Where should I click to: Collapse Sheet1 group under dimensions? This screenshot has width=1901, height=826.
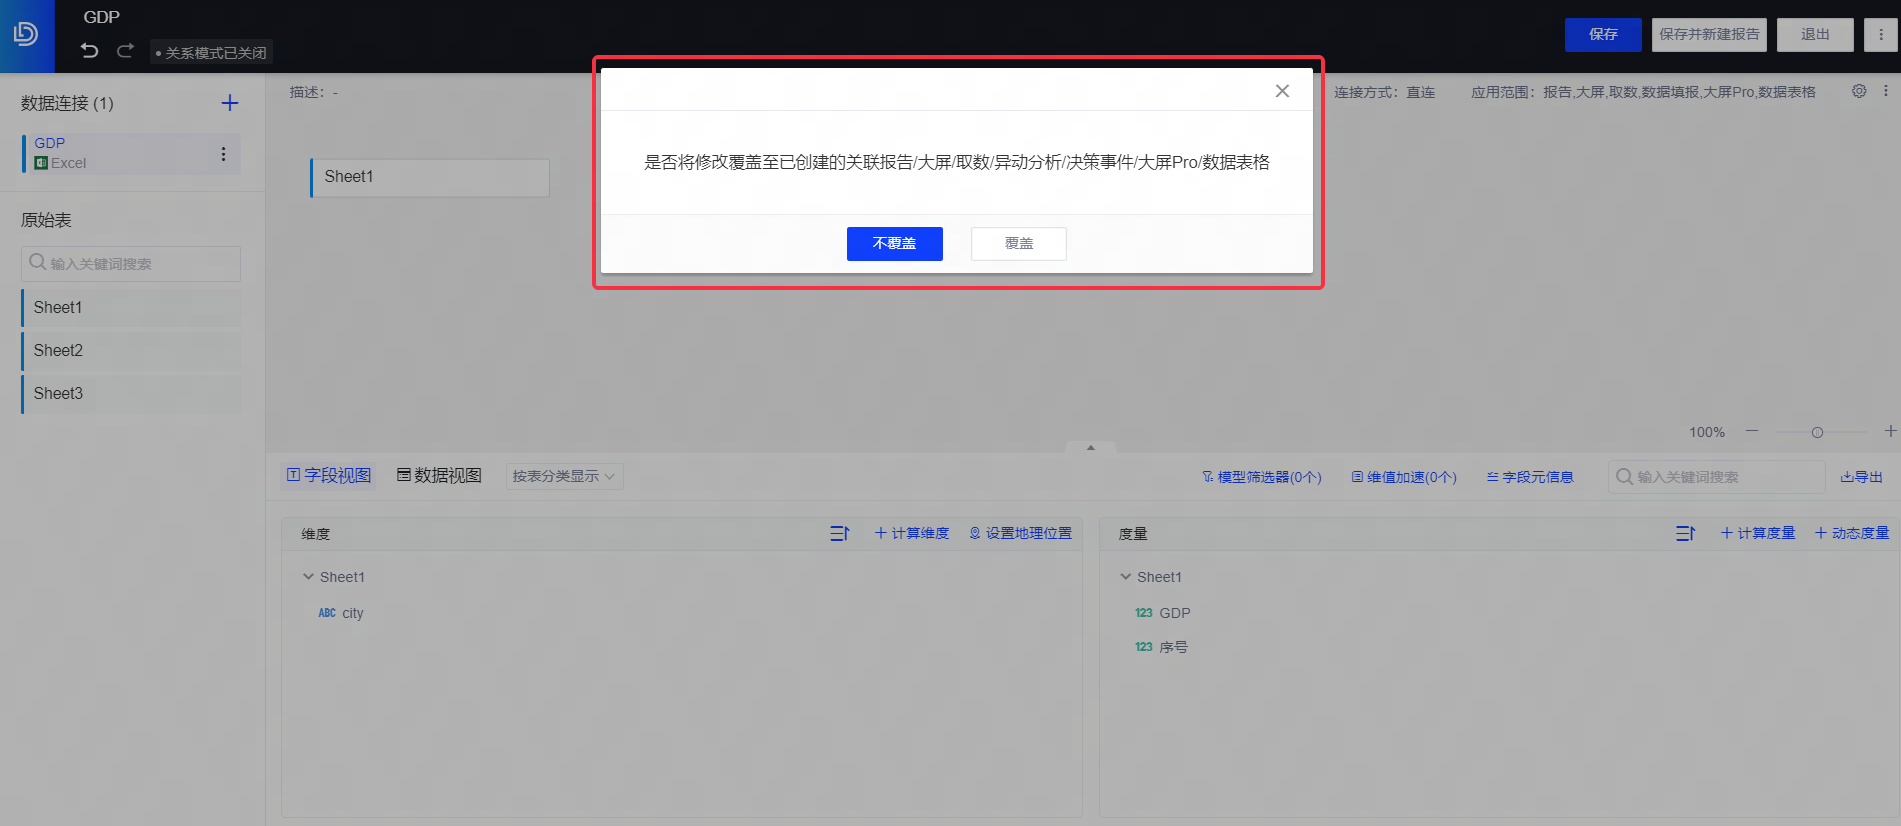coord(309,577)
